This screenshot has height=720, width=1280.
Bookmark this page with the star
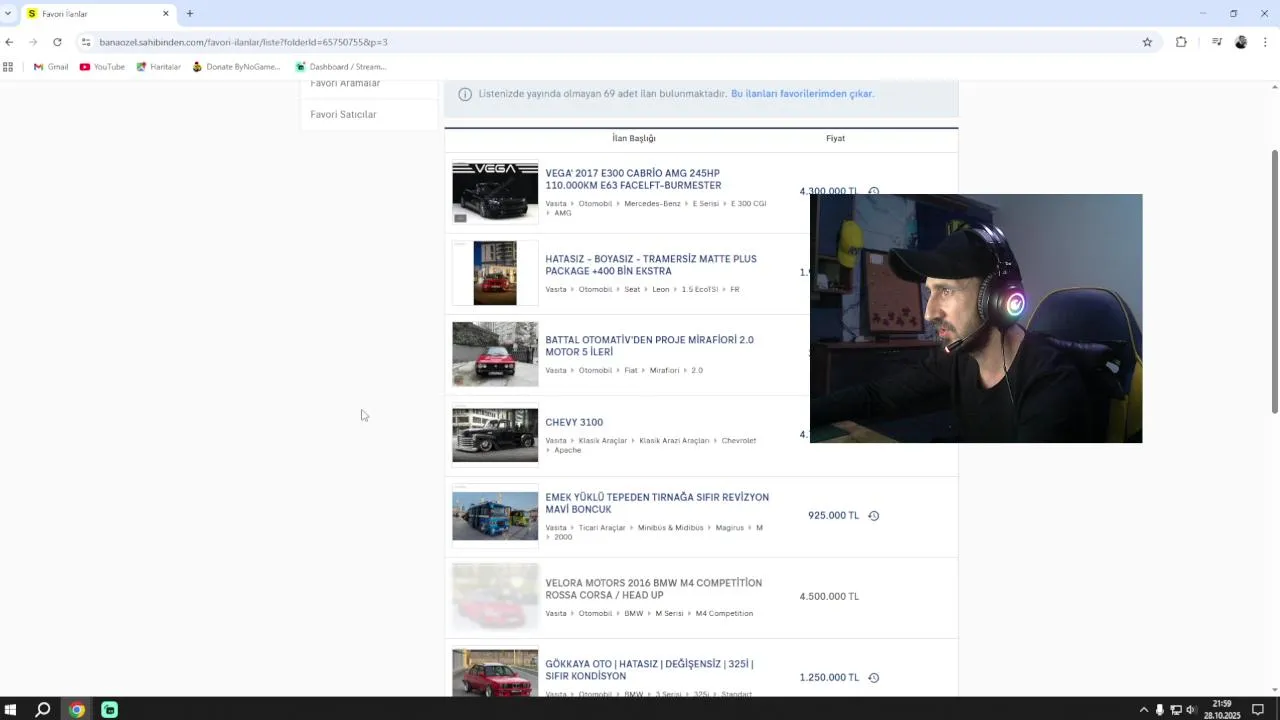pyautogui.click(x=1147, y=42)
